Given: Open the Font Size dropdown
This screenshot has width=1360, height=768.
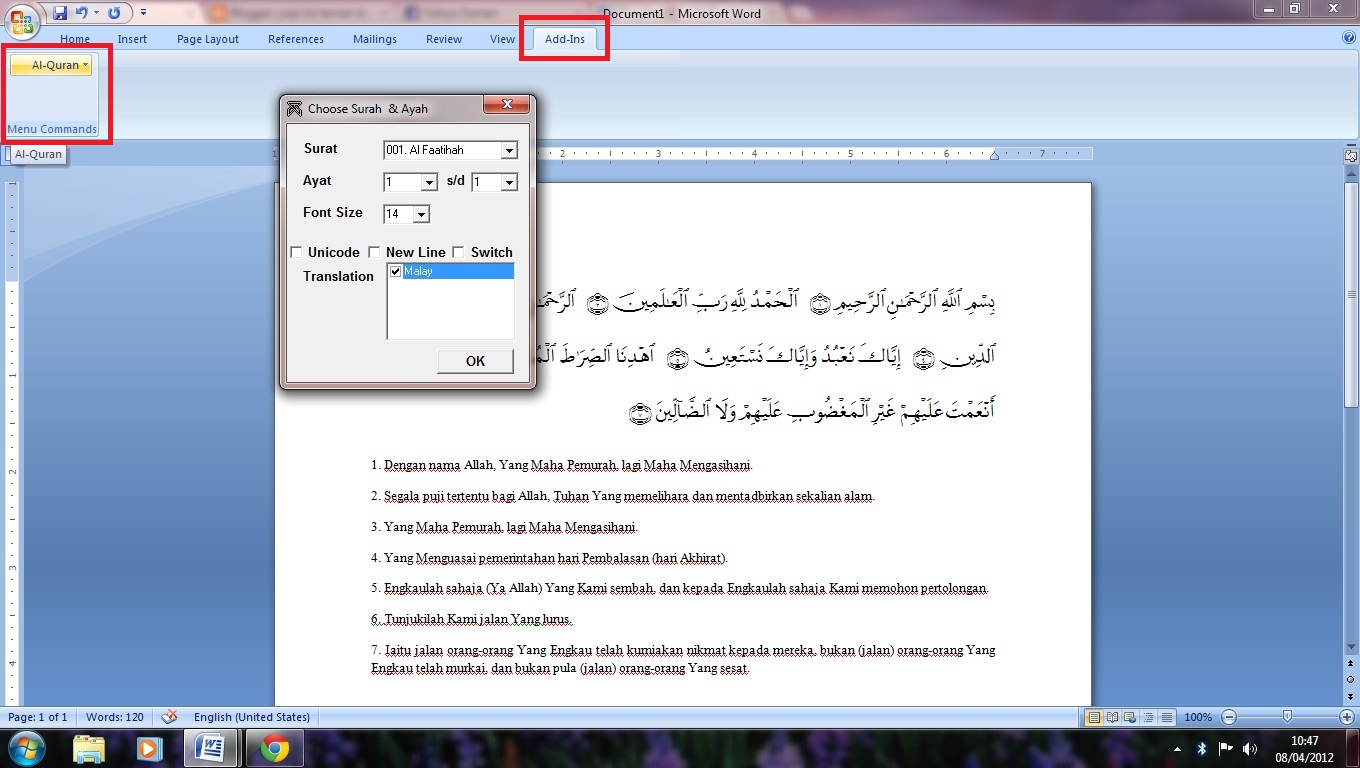Looking at the screenshot, I should point(421,214).
